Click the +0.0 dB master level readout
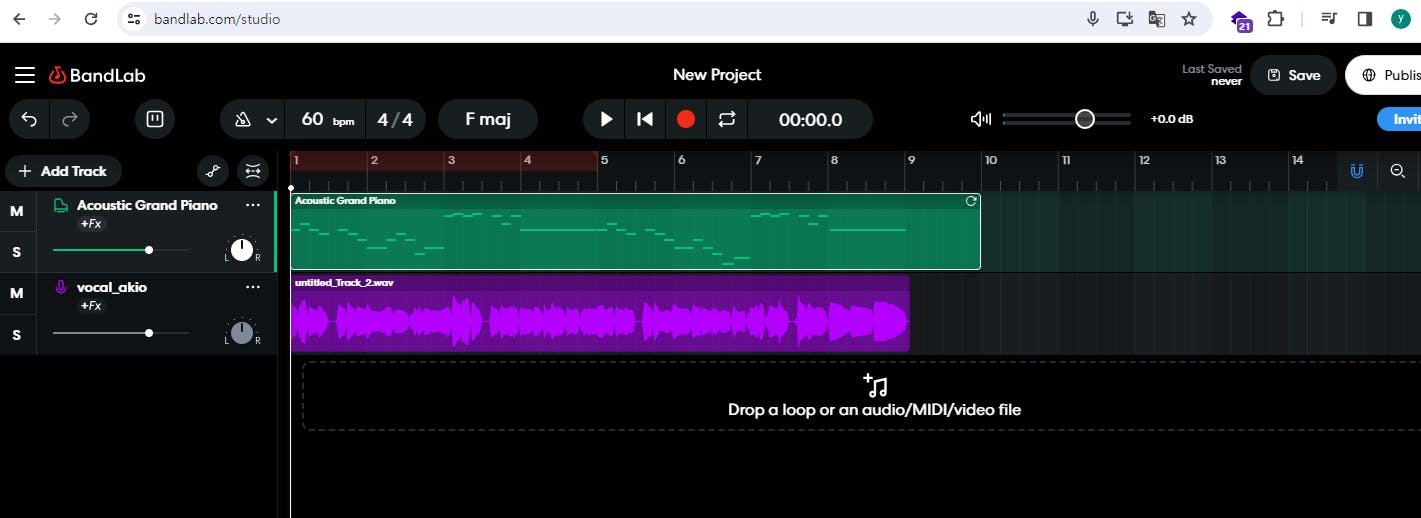 (x=1171, y=119)
